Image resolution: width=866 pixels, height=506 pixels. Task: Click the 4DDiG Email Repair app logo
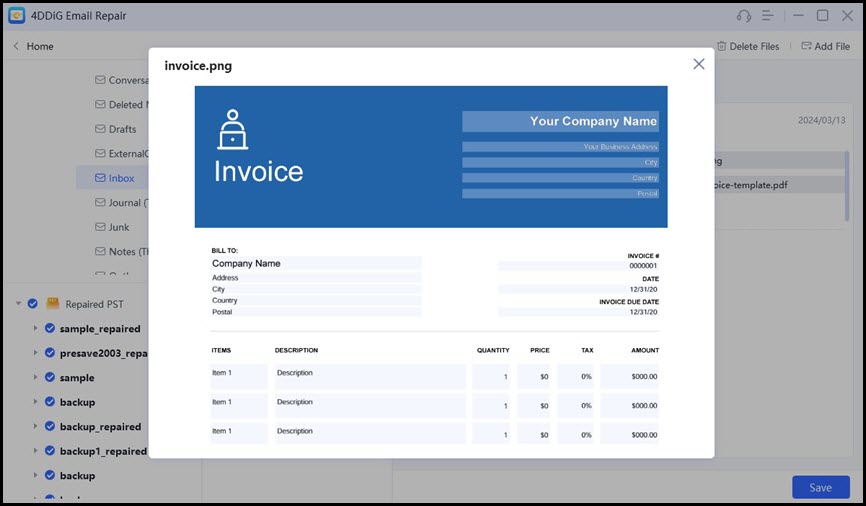pyautogui.click(x=17, y=15)
